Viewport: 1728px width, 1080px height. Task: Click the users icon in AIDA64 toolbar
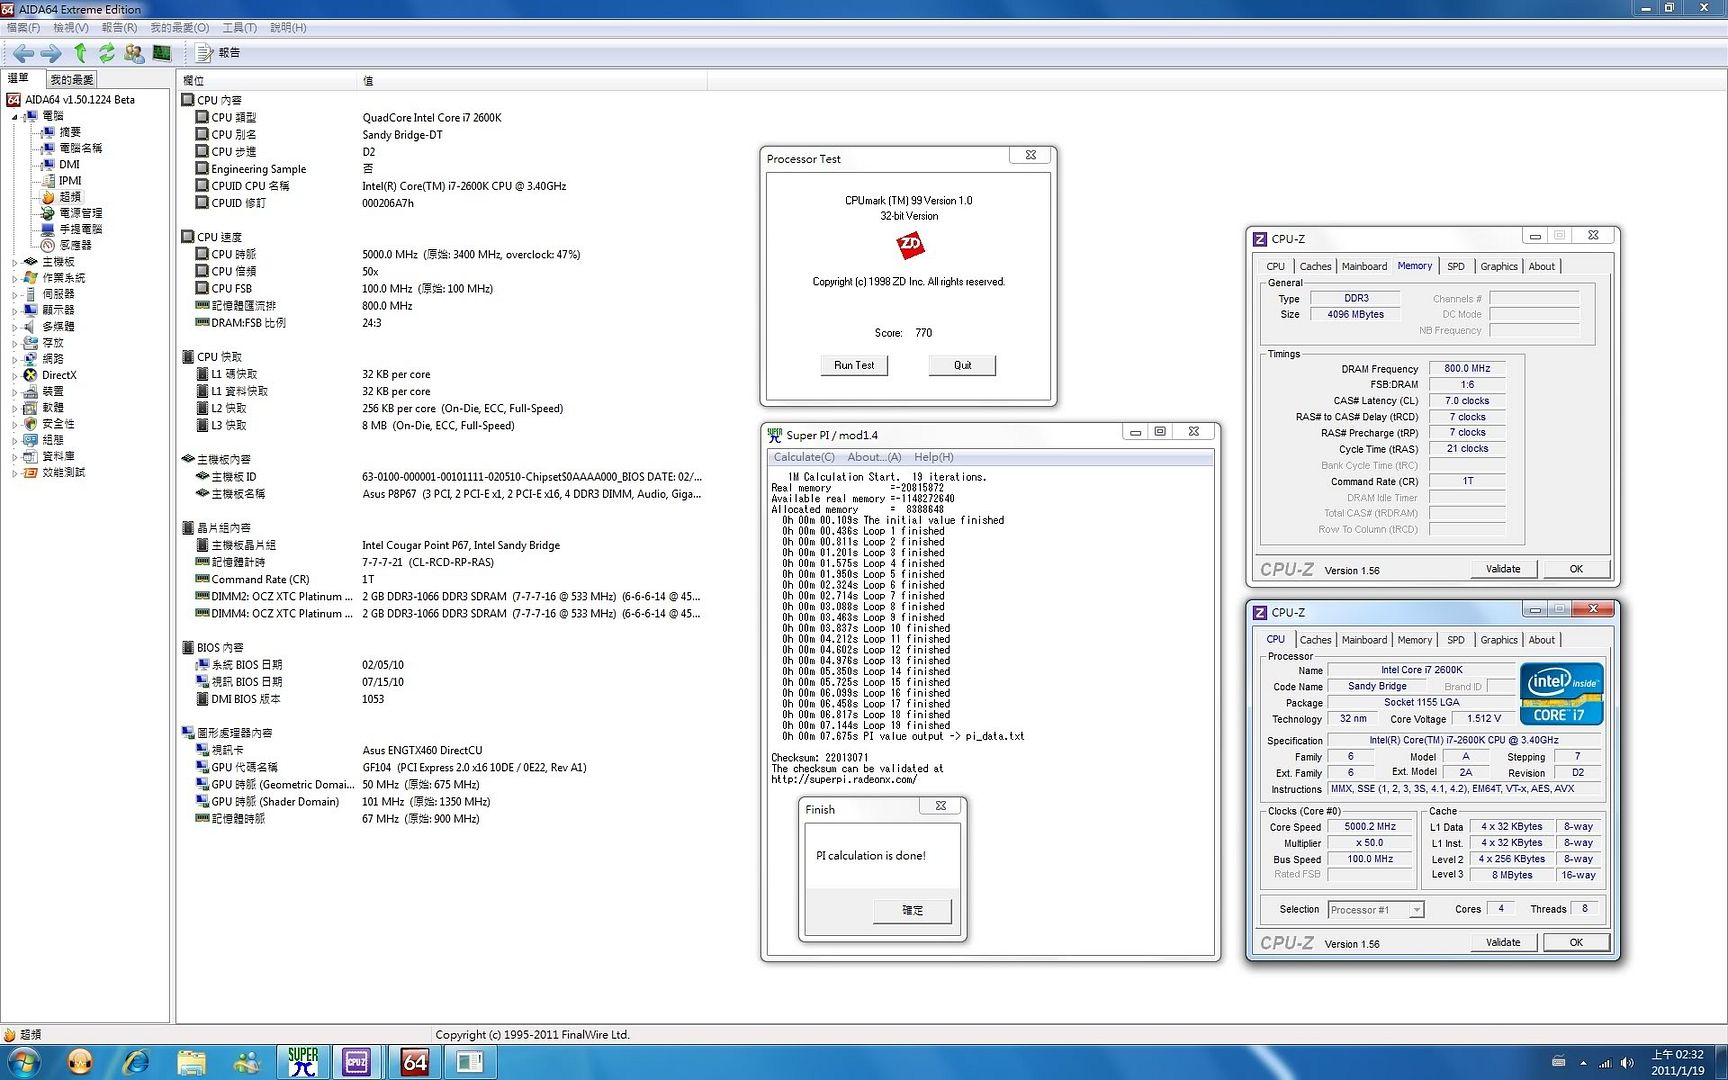[x=134, y=53]
